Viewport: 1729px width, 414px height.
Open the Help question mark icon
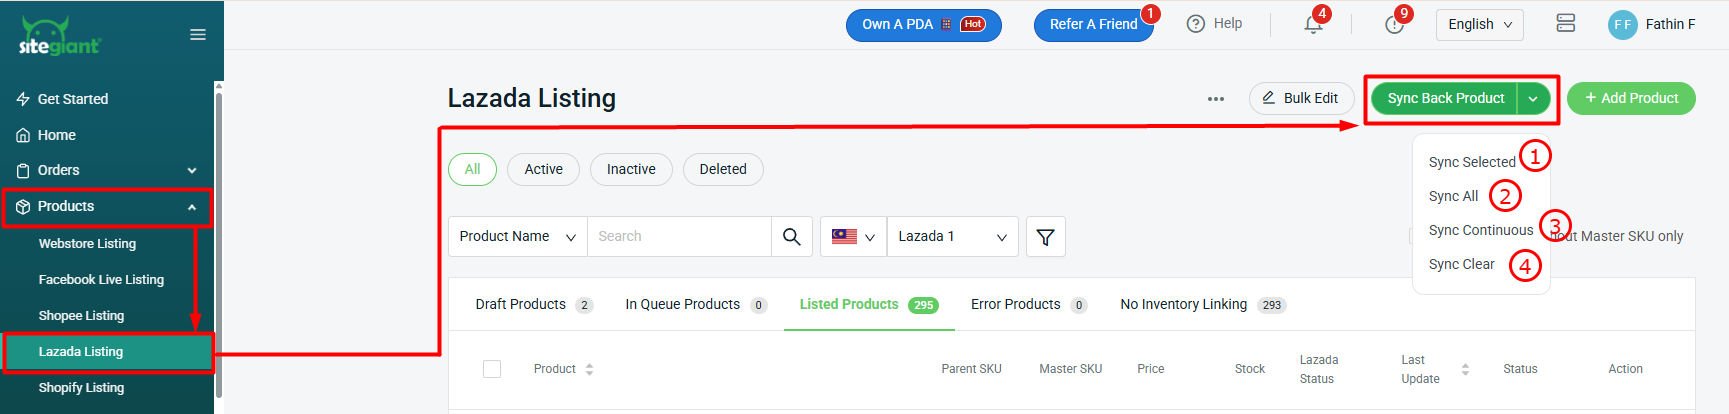(x=1196, y=24)
